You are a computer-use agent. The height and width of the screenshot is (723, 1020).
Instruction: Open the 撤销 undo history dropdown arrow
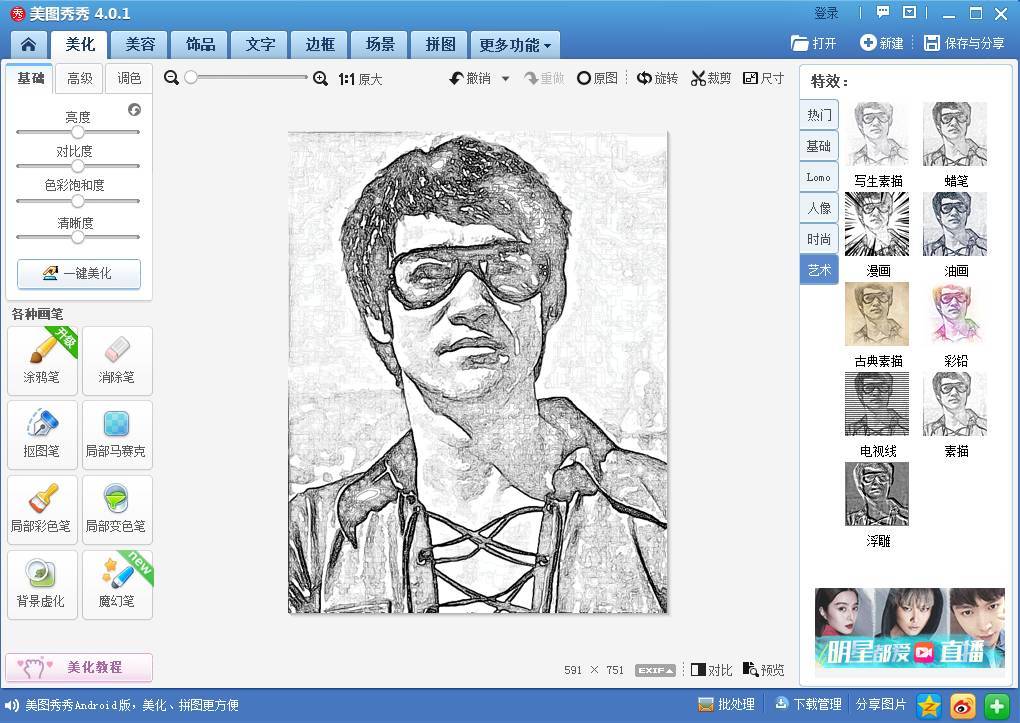coord(505,78)
